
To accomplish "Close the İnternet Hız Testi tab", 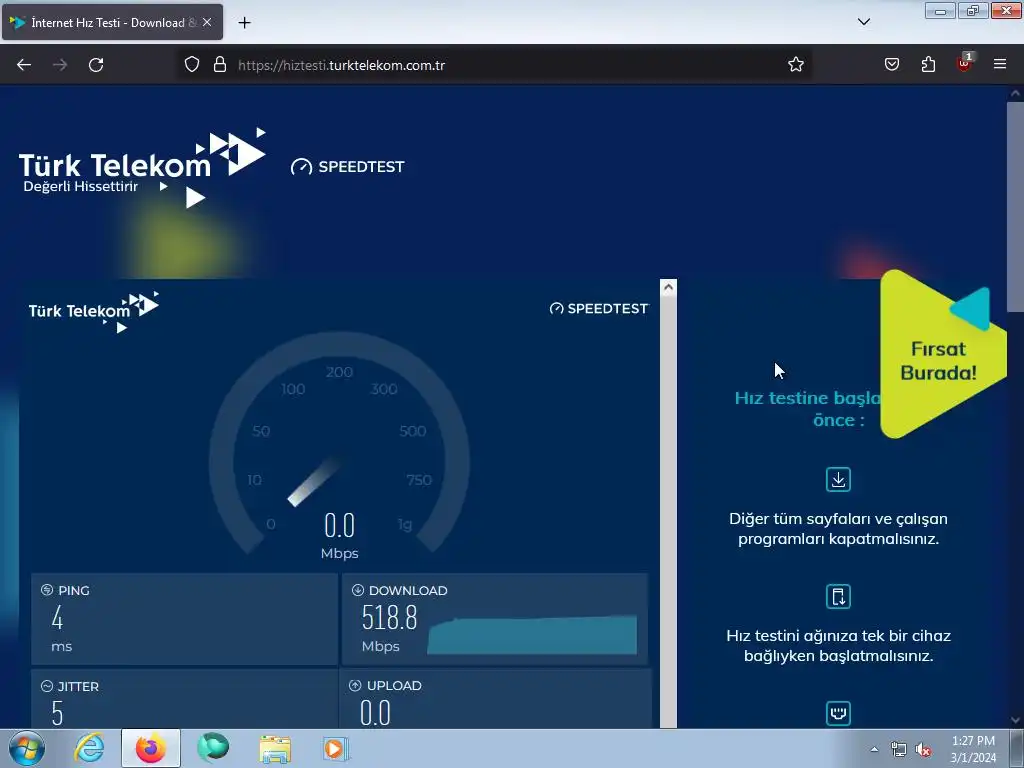I will click(x=207, y=22).
